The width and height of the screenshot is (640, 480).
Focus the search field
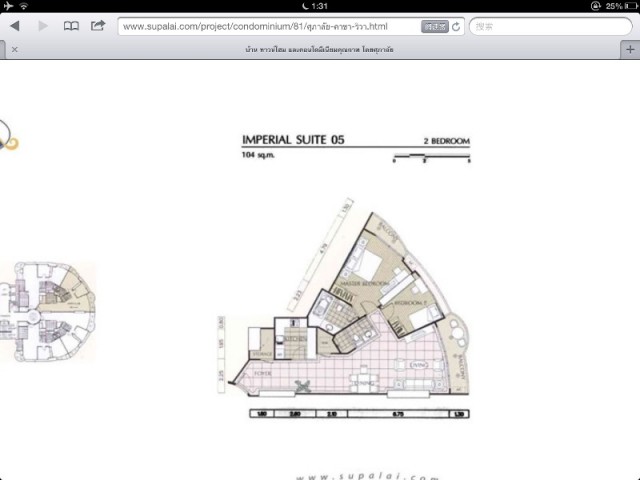pos(551,27)
